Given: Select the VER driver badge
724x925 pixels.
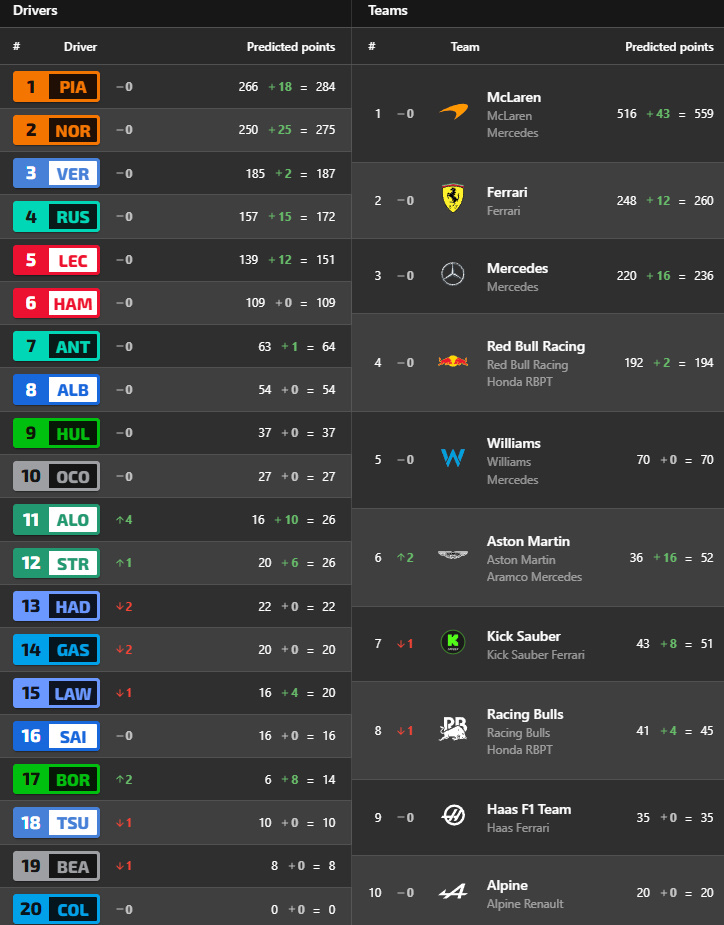Looking at the screenshot, I should 57,173.
